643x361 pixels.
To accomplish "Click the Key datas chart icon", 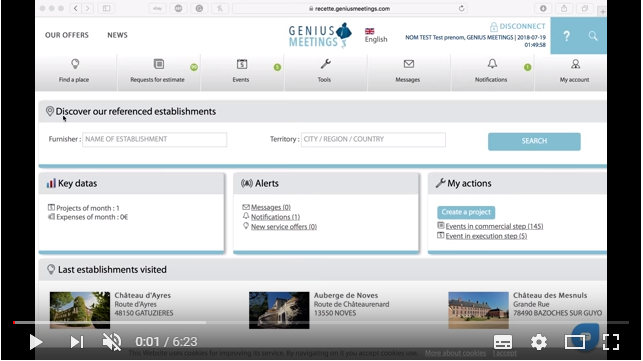I will pos(51,183).
